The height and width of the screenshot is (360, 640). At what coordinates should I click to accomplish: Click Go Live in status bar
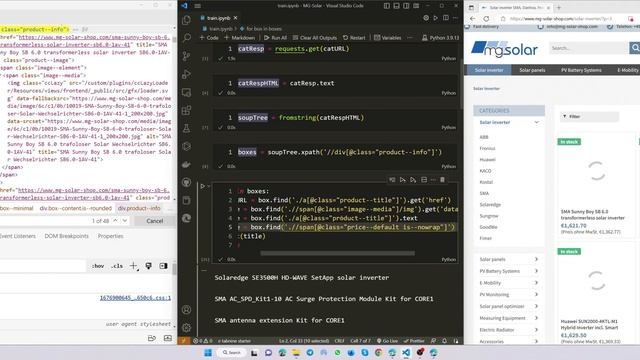pos(387,341)
